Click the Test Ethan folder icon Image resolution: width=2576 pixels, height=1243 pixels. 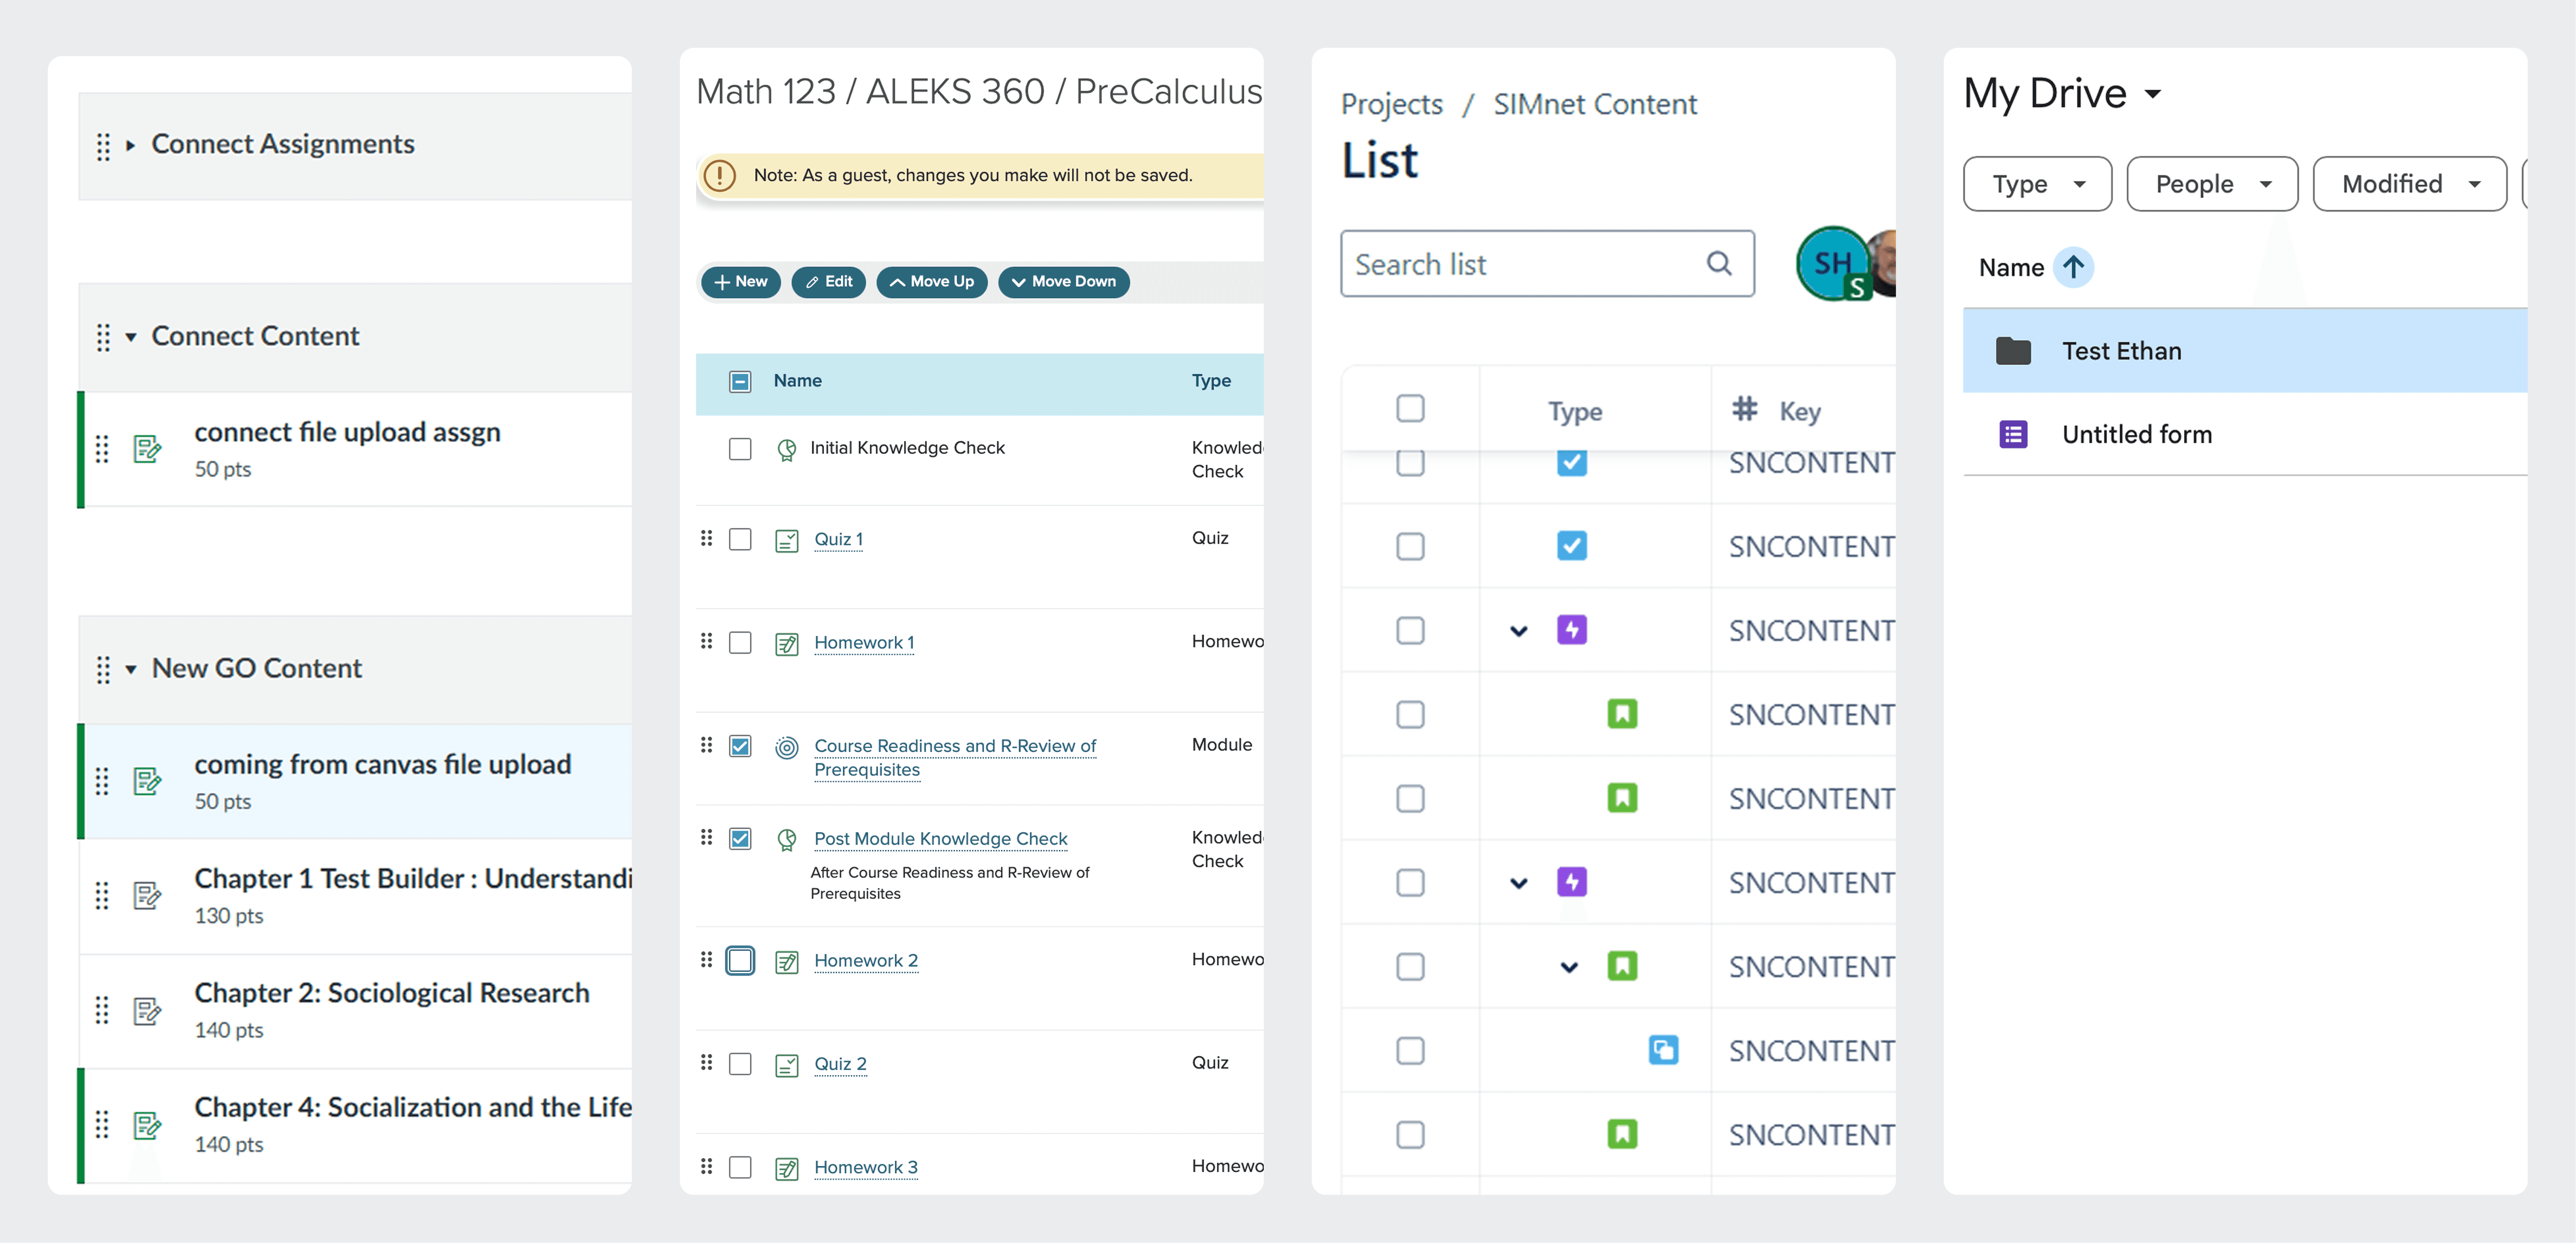point(2012,351)
